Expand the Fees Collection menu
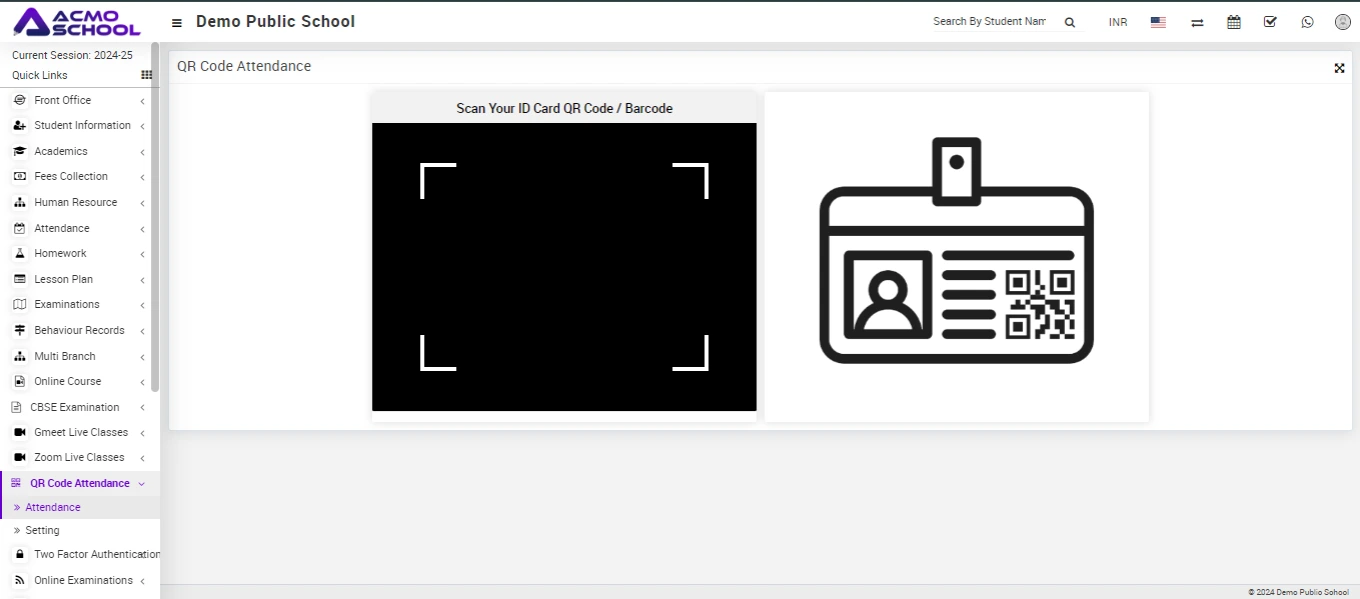 pos(70,177)
